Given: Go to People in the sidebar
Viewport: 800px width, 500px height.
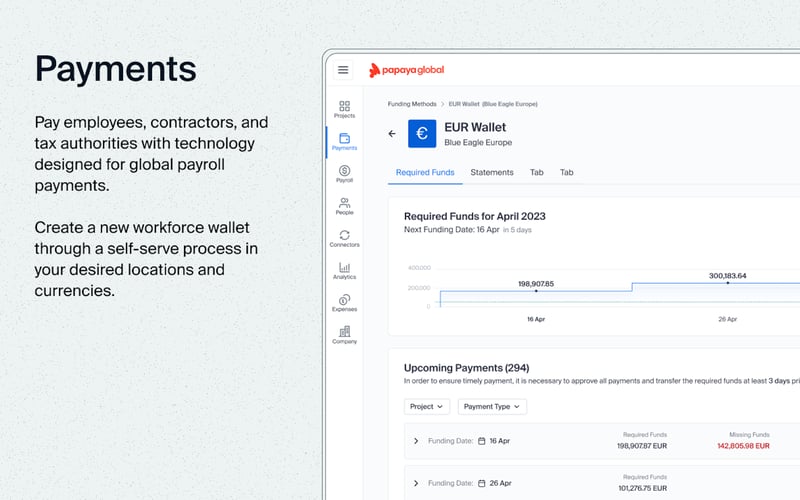Looking at the screenshot, I should [344, 206].
